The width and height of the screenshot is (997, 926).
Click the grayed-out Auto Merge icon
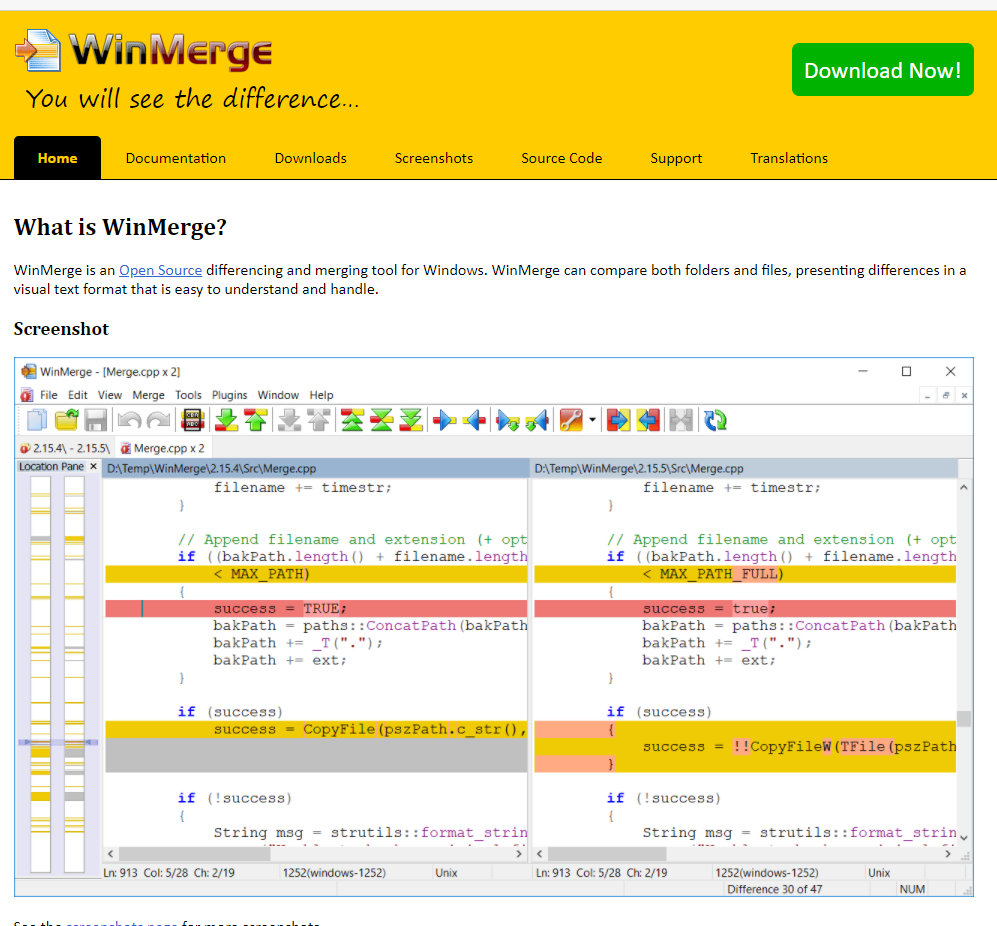pos(681,420)
